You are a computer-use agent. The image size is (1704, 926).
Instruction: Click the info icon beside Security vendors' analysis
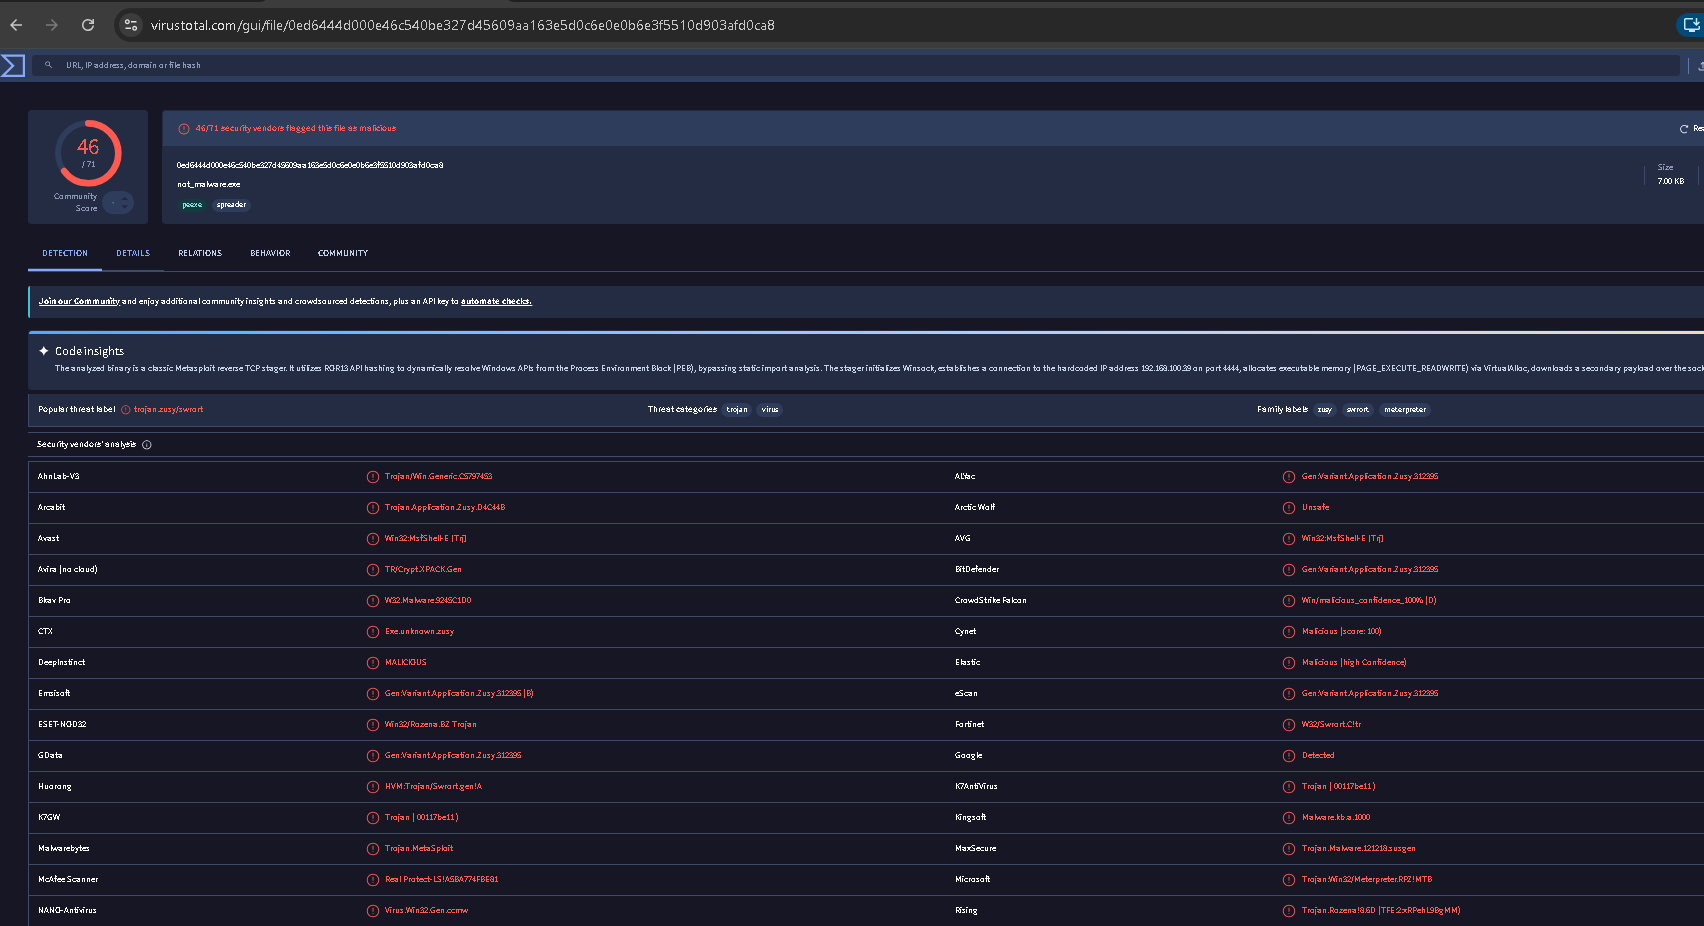pos(147,445)
